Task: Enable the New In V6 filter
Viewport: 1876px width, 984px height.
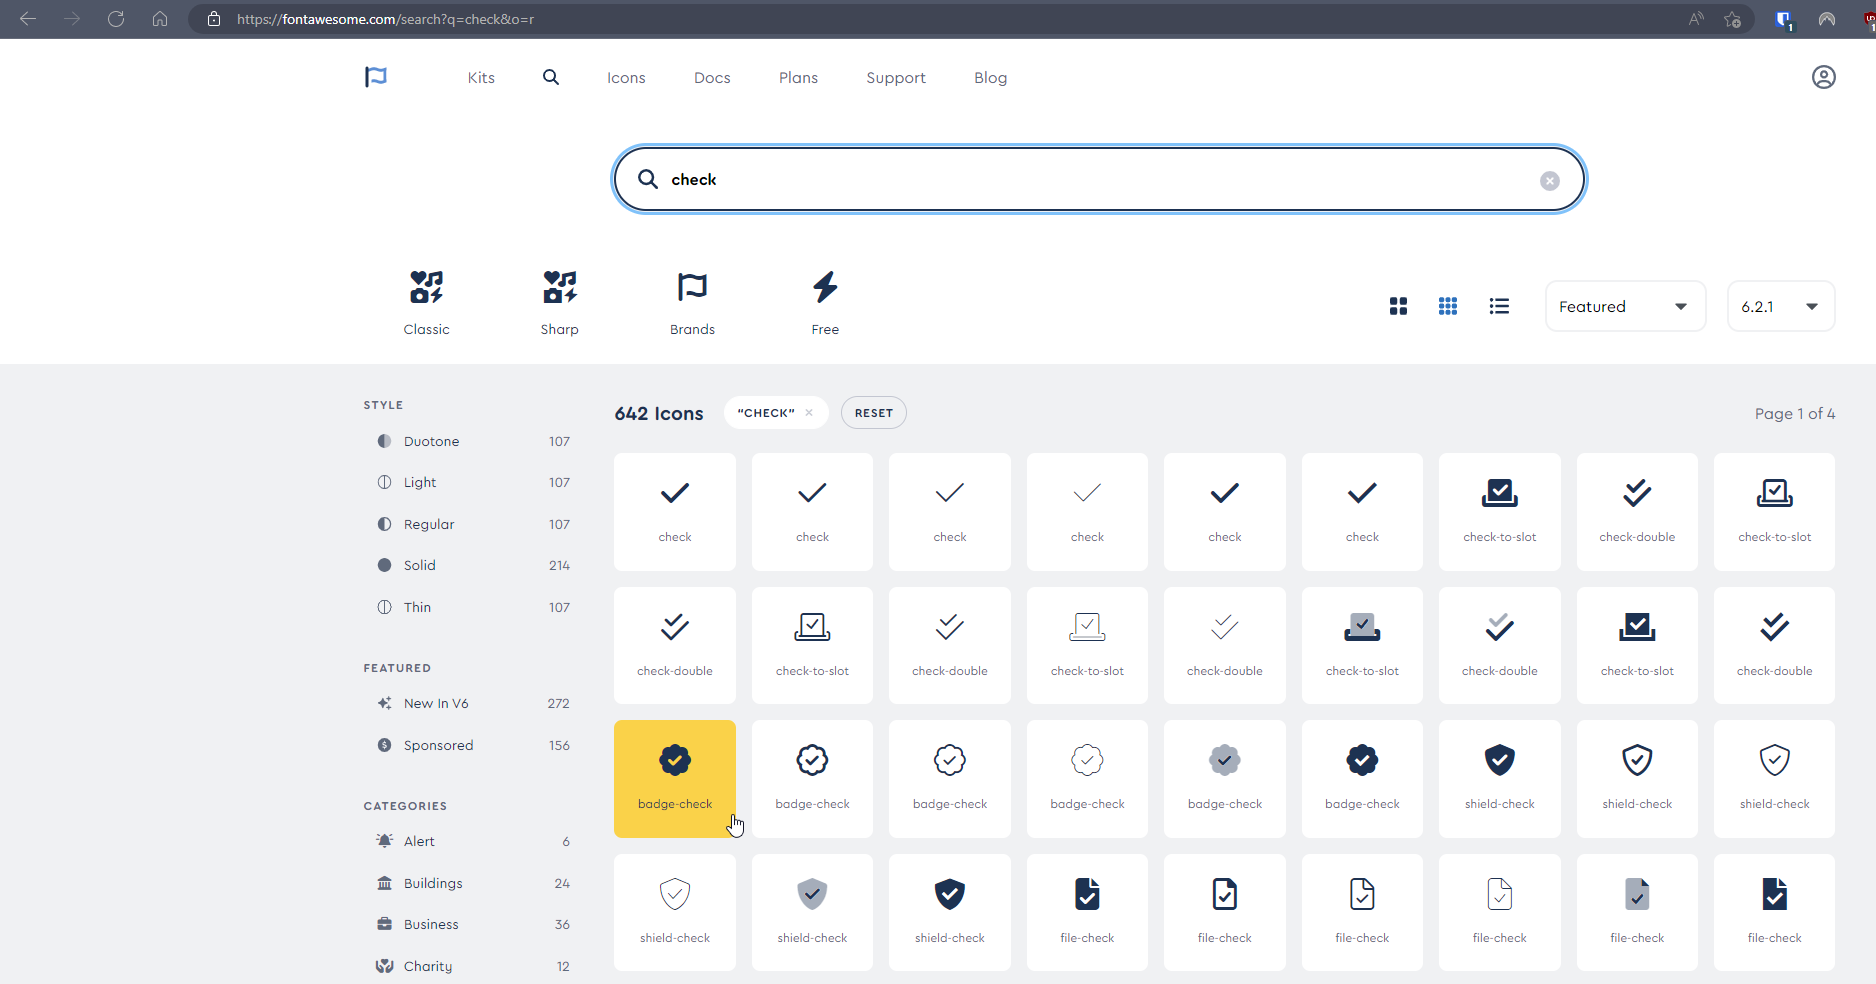Action: pos(435,703)
